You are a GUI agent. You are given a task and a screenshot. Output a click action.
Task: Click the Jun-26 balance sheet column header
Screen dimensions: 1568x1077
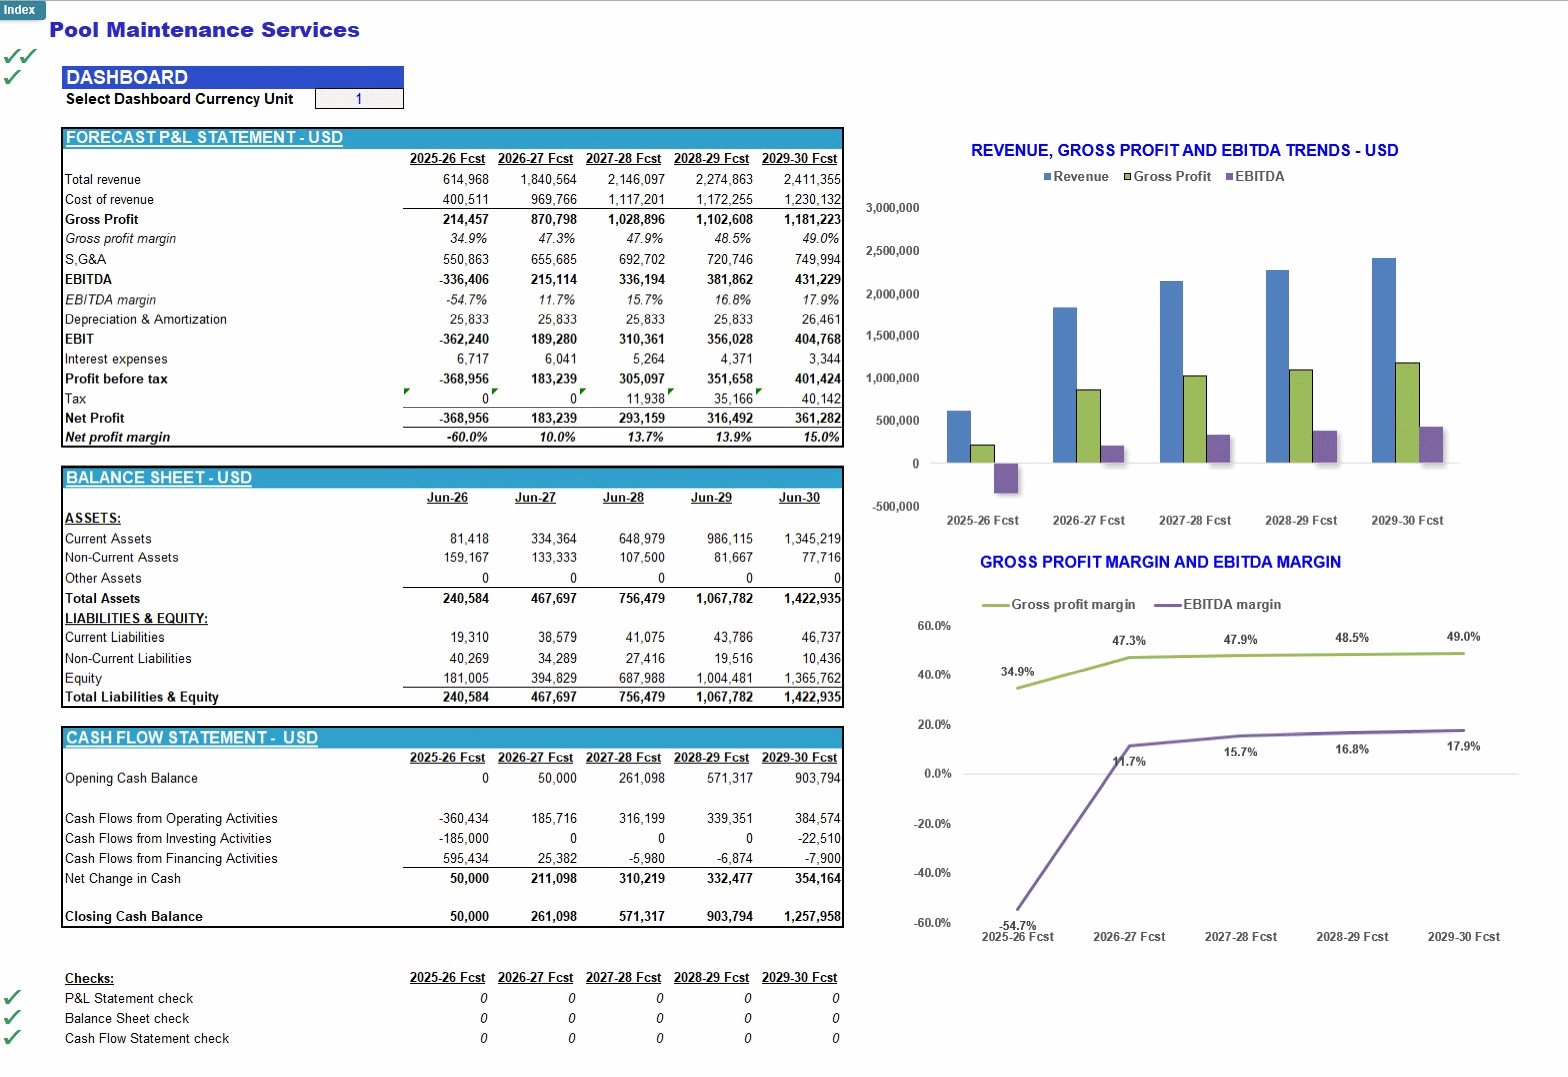click(447, 498)
